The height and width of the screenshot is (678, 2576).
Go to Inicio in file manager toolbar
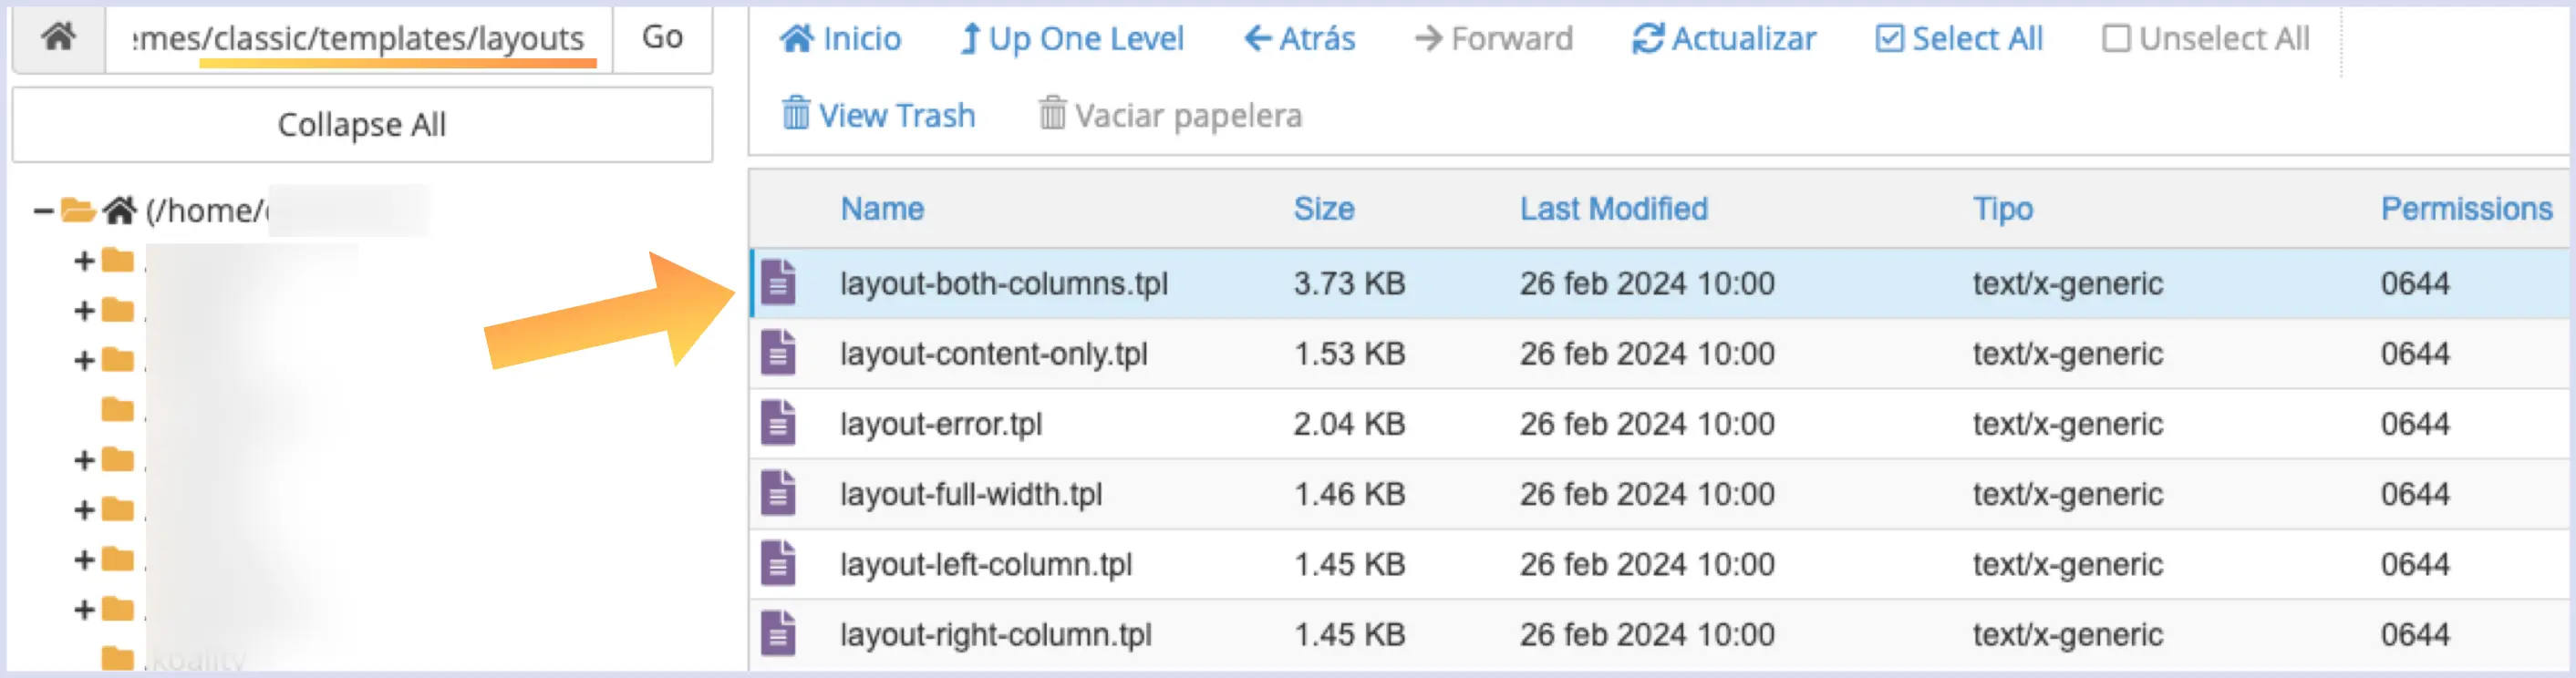pos(840,39)
